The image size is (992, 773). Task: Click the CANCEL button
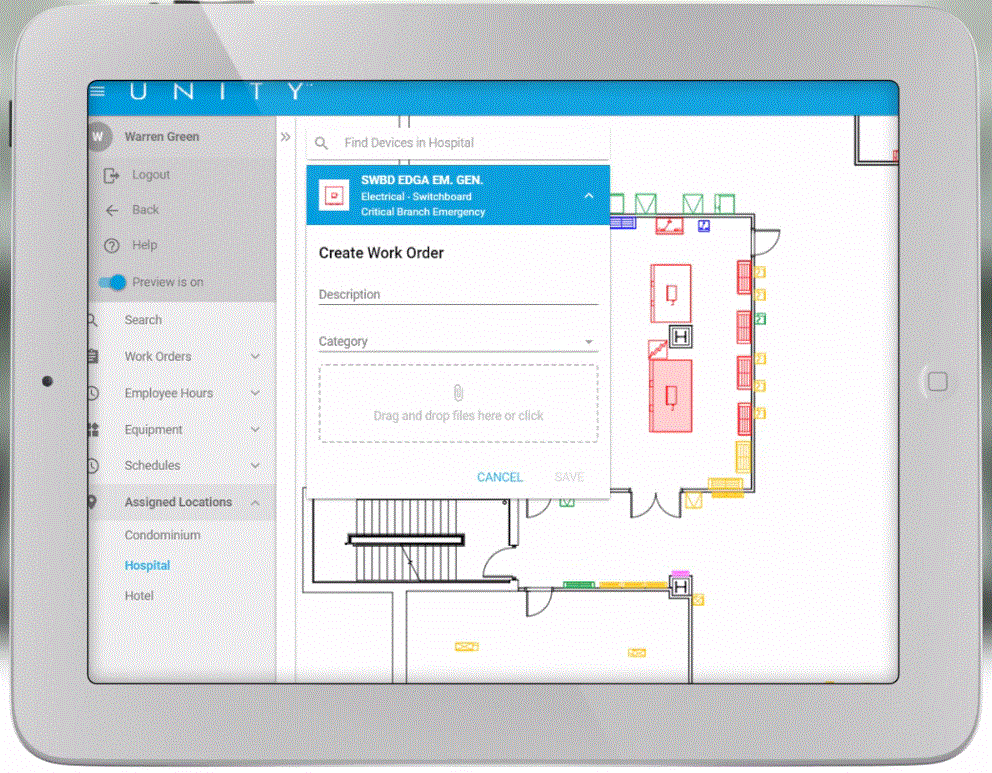tap(499, 477)
